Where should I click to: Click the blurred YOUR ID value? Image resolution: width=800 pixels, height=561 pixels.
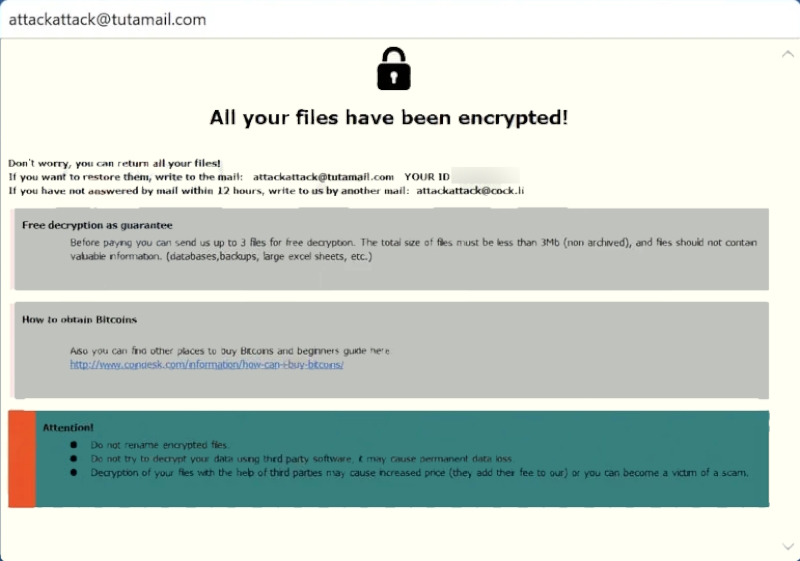pyautogui.click(x=485, y=176)
